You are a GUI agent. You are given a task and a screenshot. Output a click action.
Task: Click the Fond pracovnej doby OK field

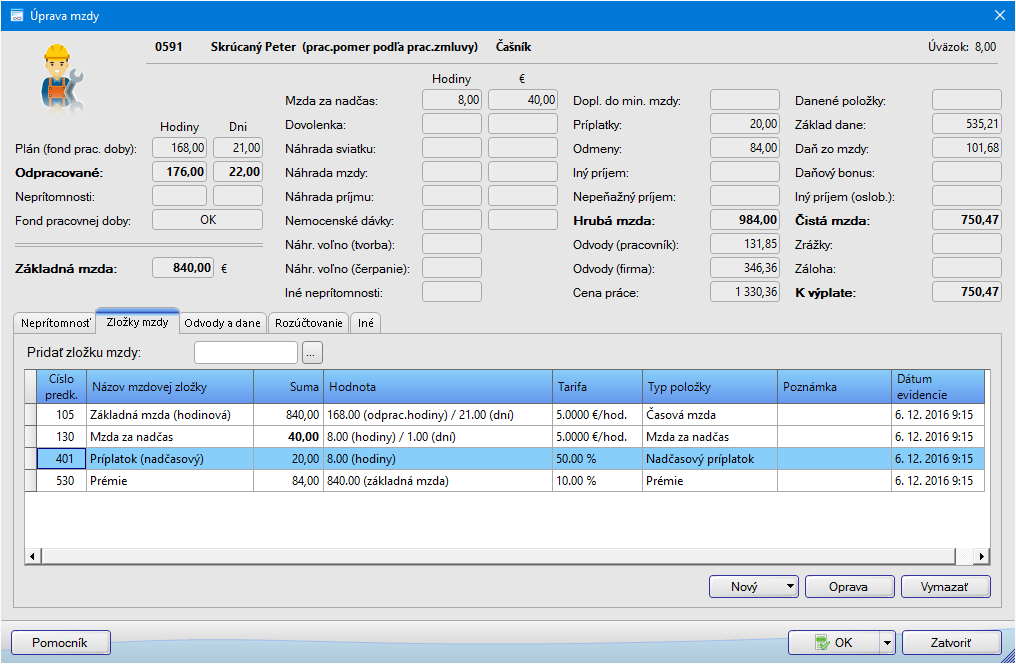coord(207,220)
